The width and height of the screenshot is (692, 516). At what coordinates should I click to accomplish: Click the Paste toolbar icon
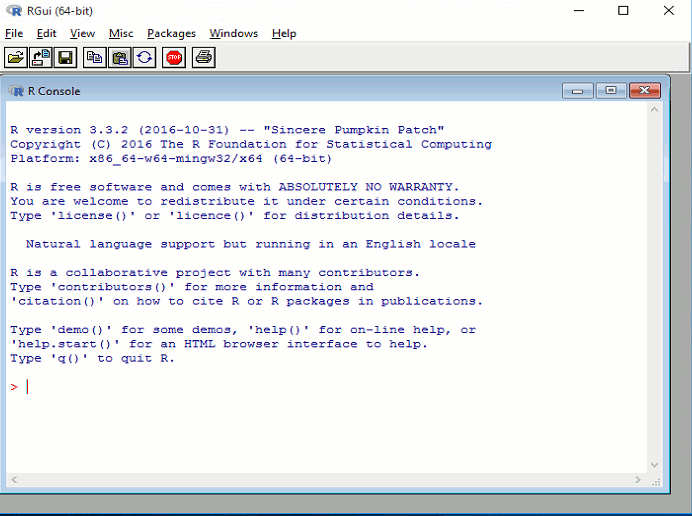(120, 58)
